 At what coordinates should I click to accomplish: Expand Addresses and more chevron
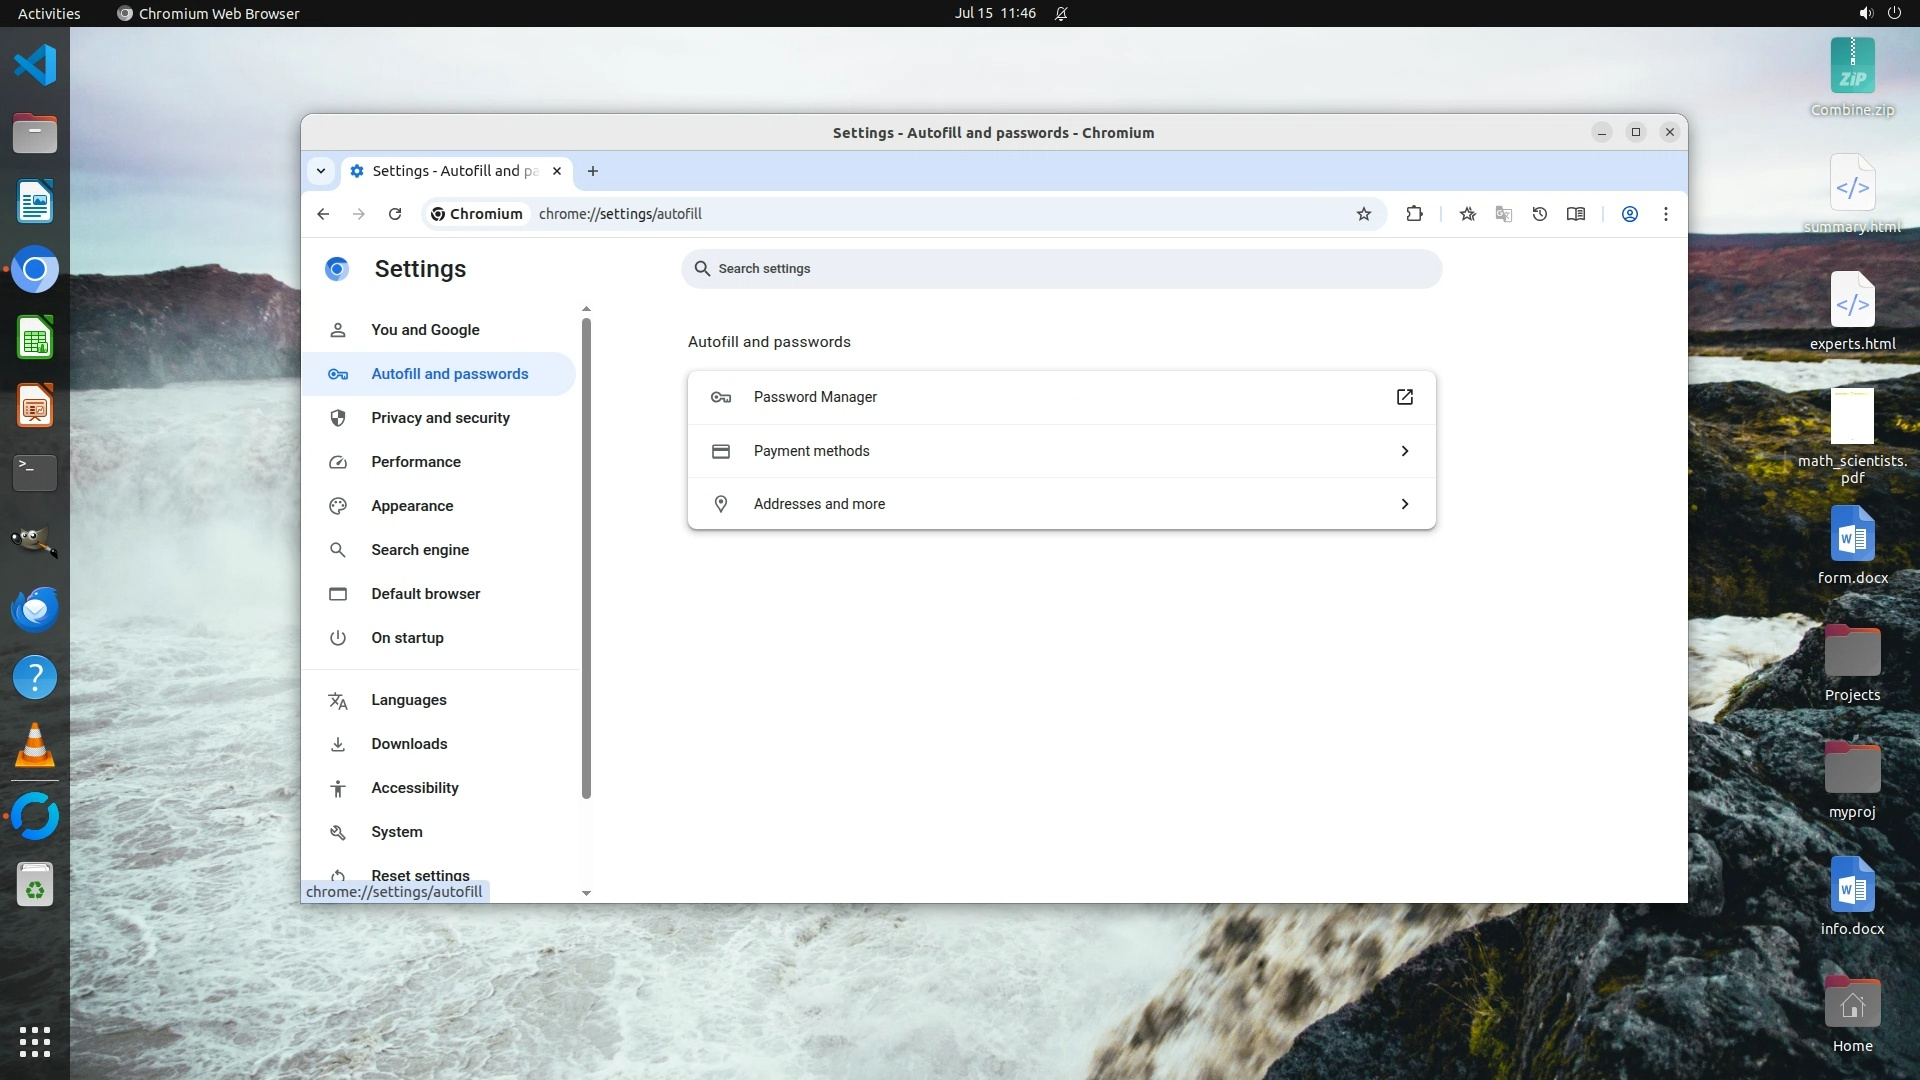[1404, 504]
